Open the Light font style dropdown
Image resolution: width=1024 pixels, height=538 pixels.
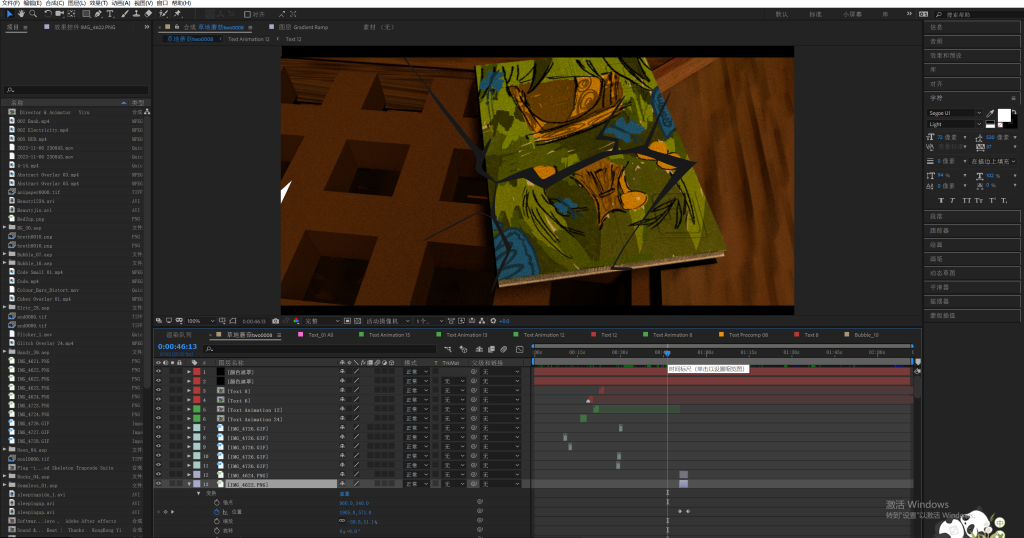[954, 124]
